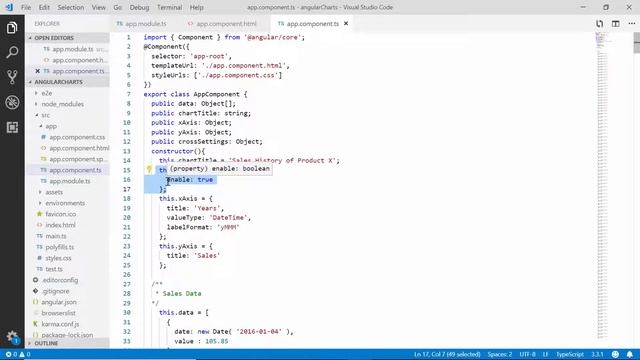The width and height of the screenshot is (640, 360).
Task: Open the File menu
Action: (x=26, y=7)
